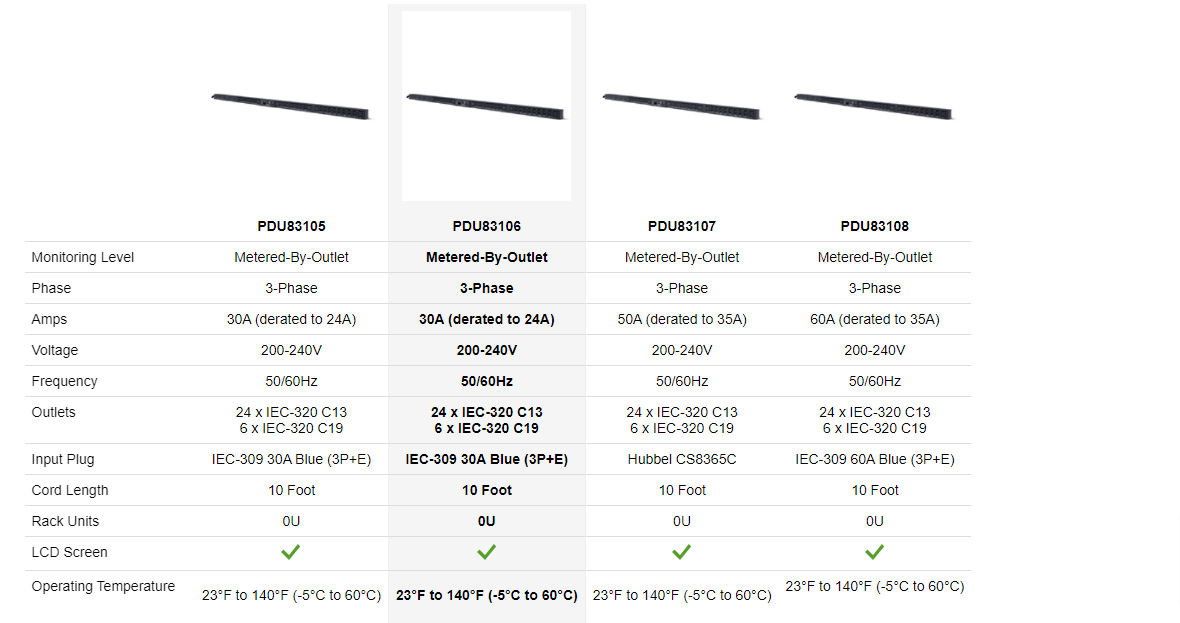The height and width of the screenshot is (623, 1180).
Task: Click the Hubbel CS8365C input plug cell
Action: coord(682,459)
